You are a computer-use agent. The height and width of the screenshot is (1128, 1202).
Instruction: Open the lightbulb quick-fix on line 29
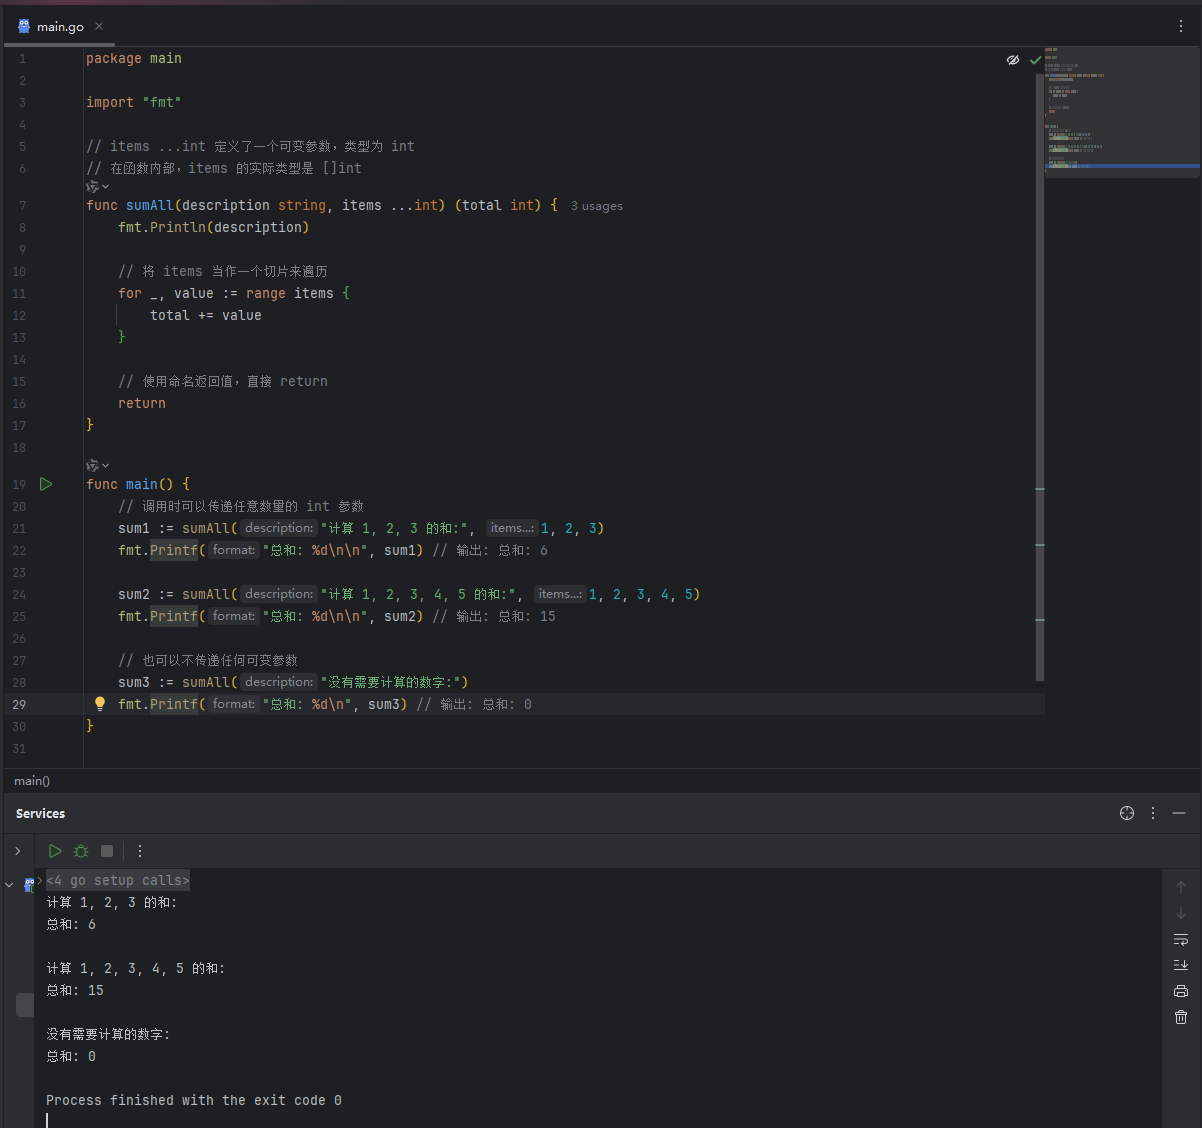pyautogui.click(x=100, y=704)
